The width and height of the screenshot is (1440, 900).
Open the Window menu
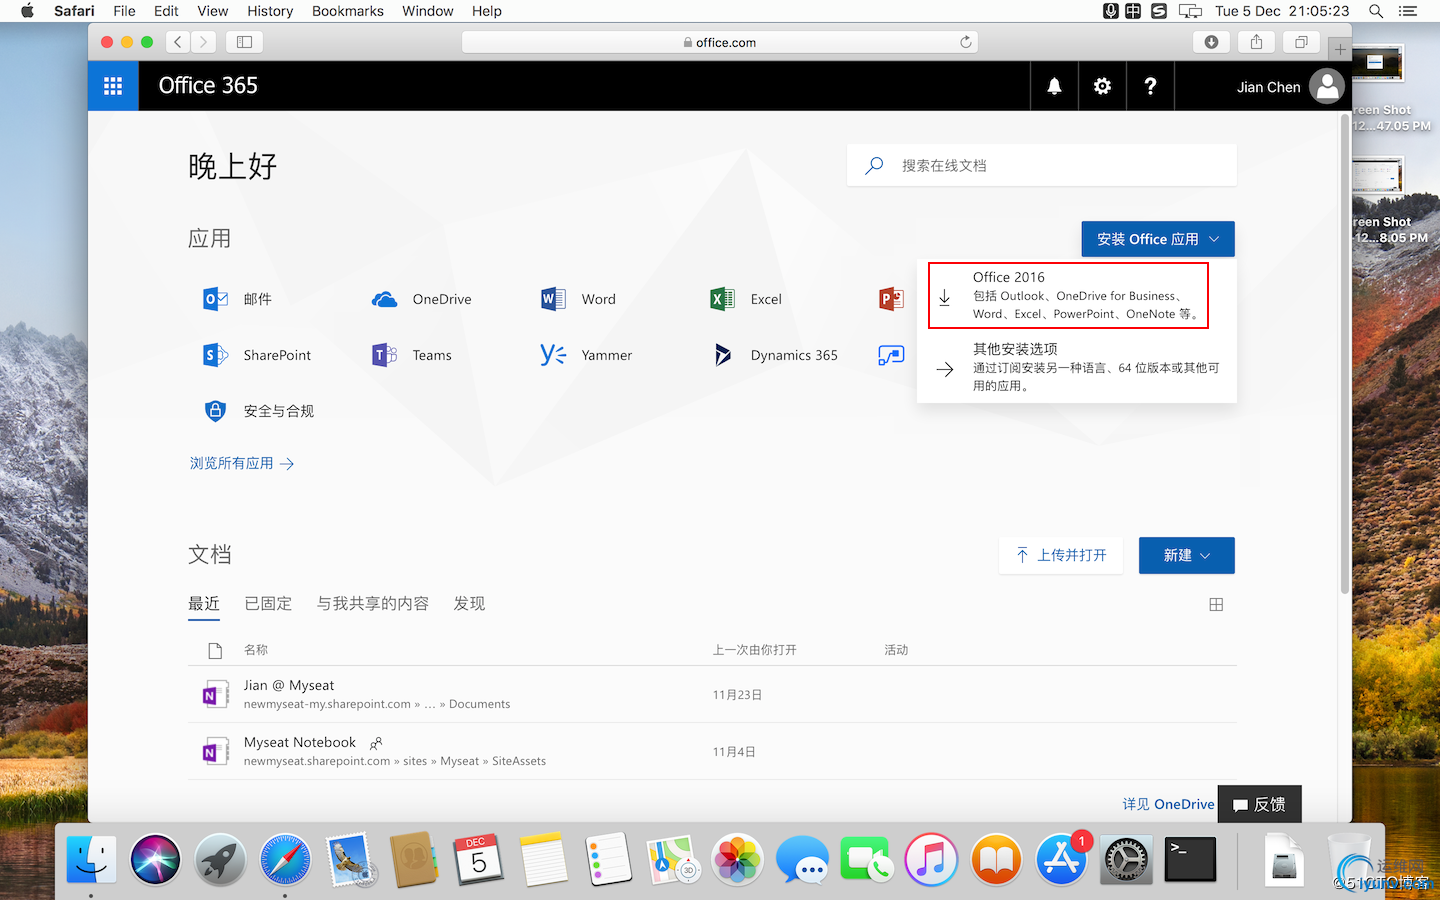tap(428, 11)
